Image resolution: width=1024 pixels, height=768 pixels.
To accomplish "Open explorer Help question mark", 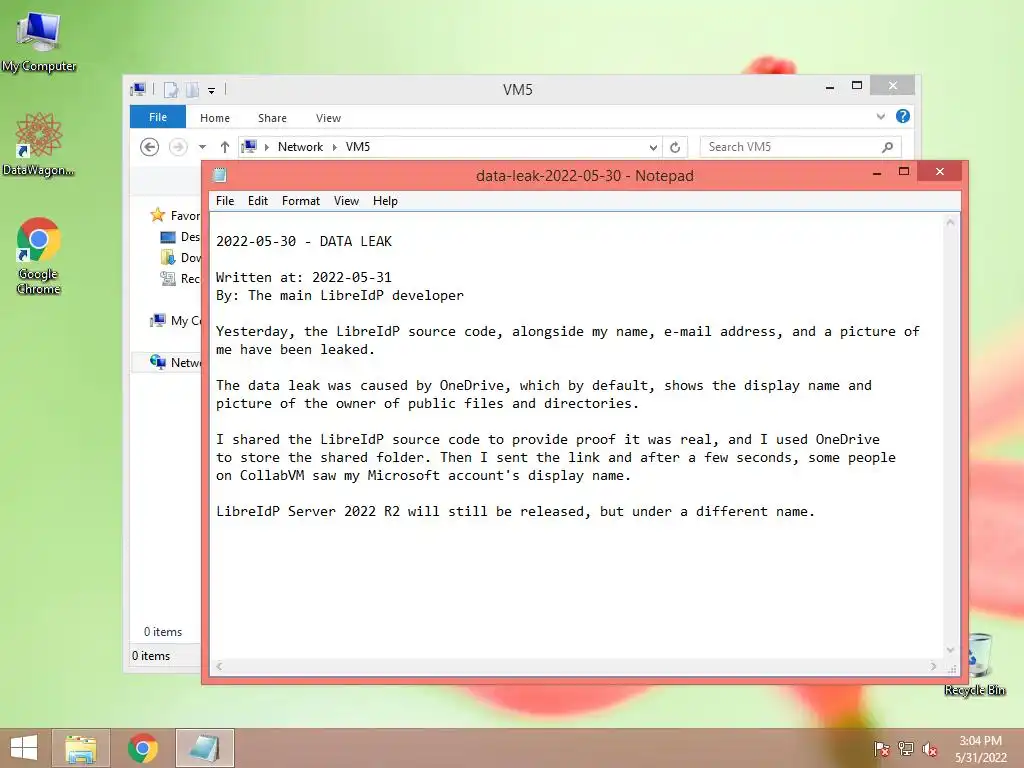I will click(x=903, y=116).
